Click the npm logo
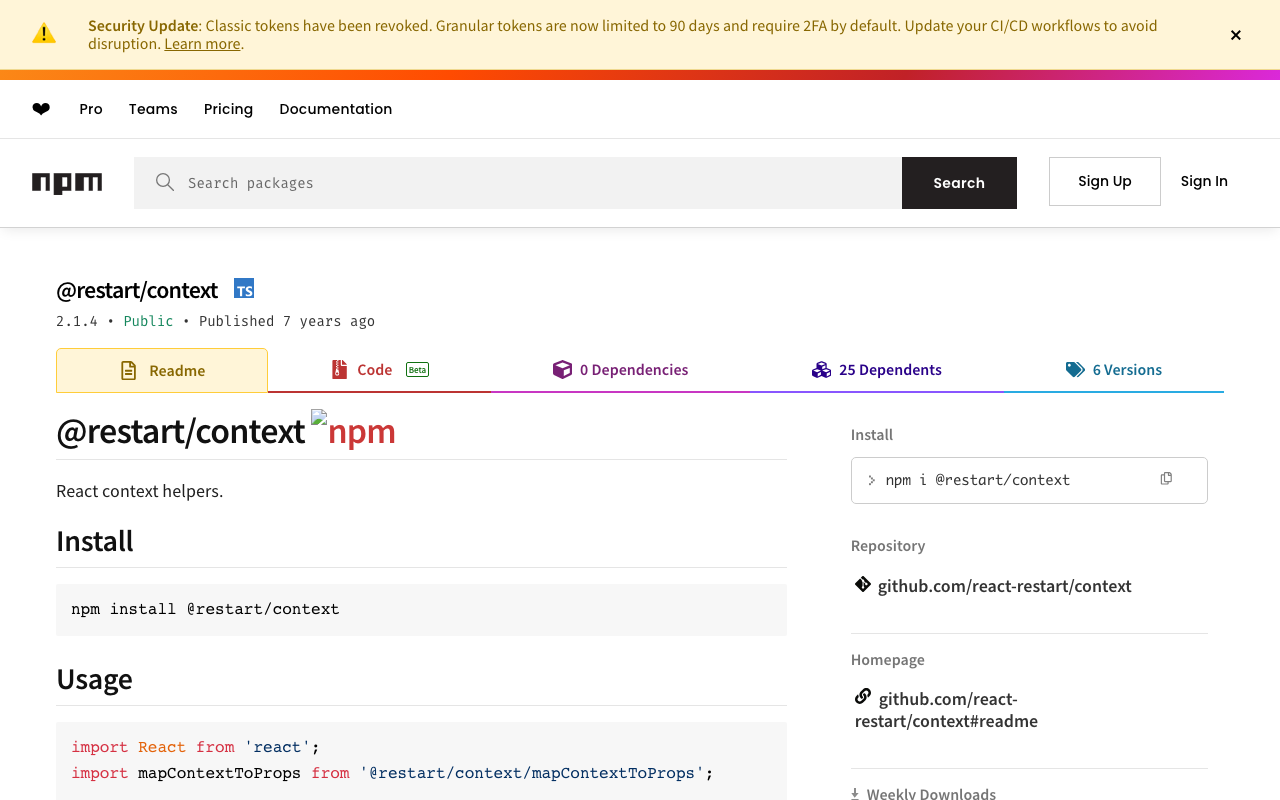1280x800 pixels. [67, 183]
